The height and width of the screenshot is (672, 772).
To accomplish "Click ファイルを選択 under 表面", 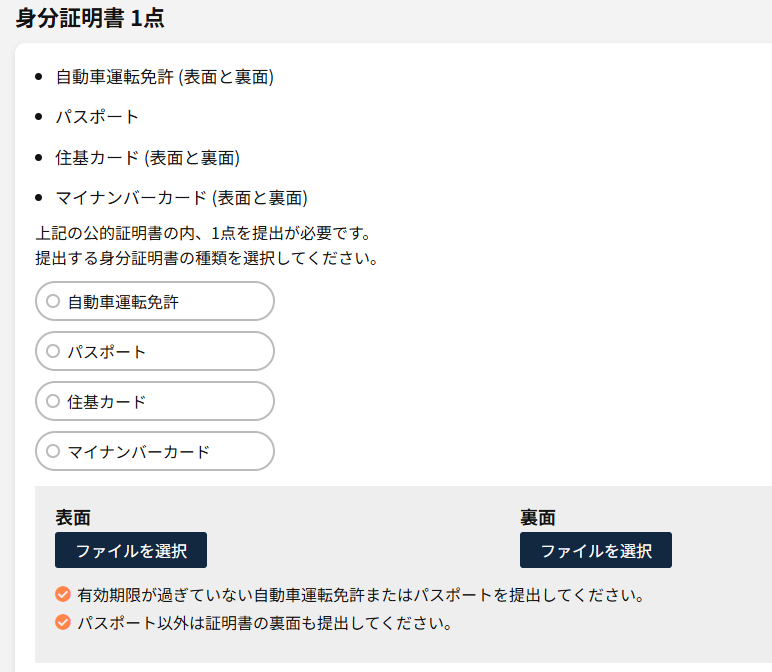I will 131,550.
